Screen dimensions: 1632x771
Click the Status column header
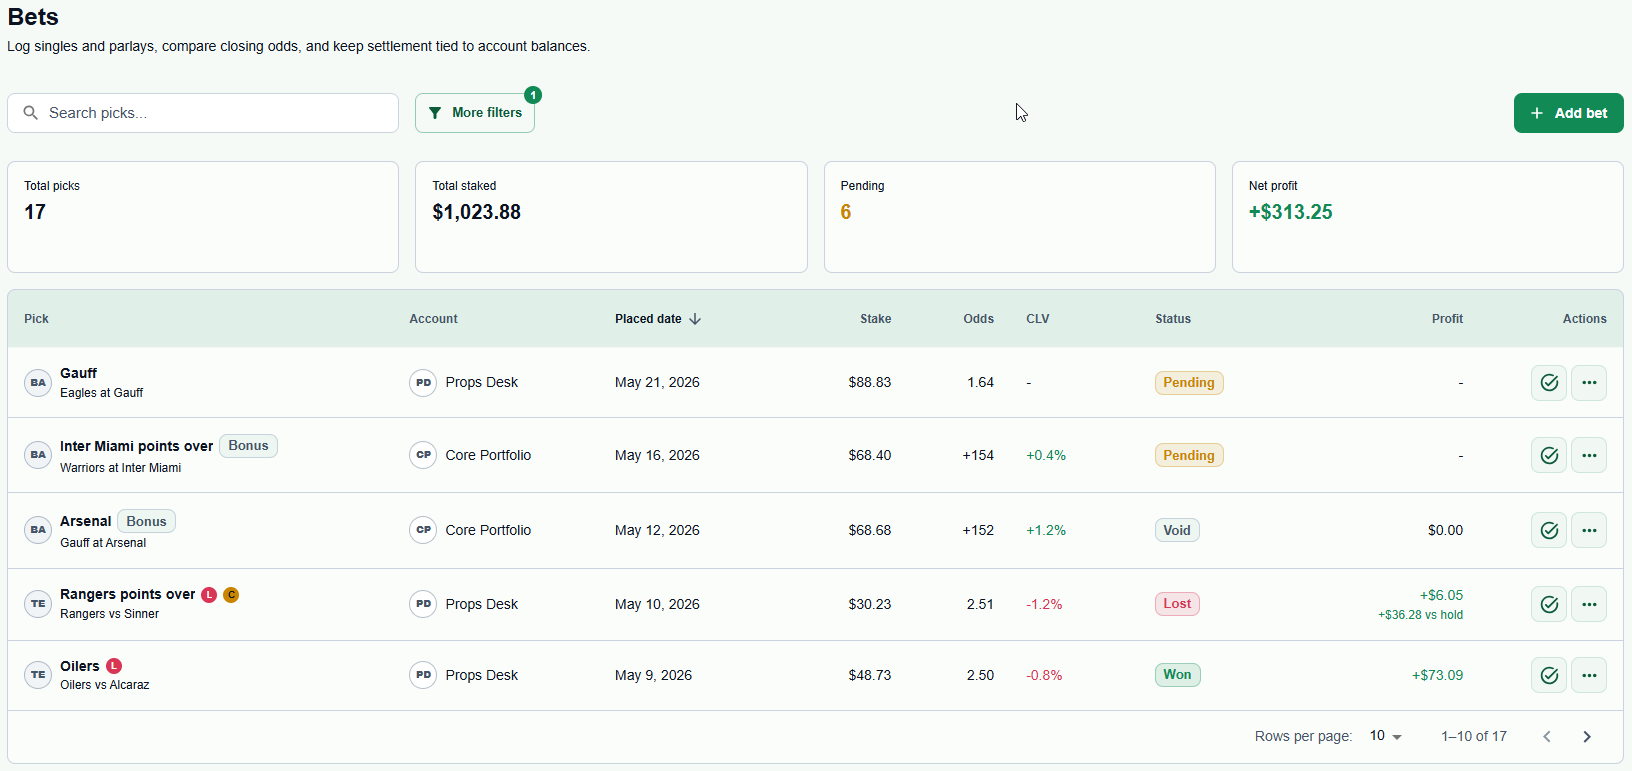click(1173, 319)
